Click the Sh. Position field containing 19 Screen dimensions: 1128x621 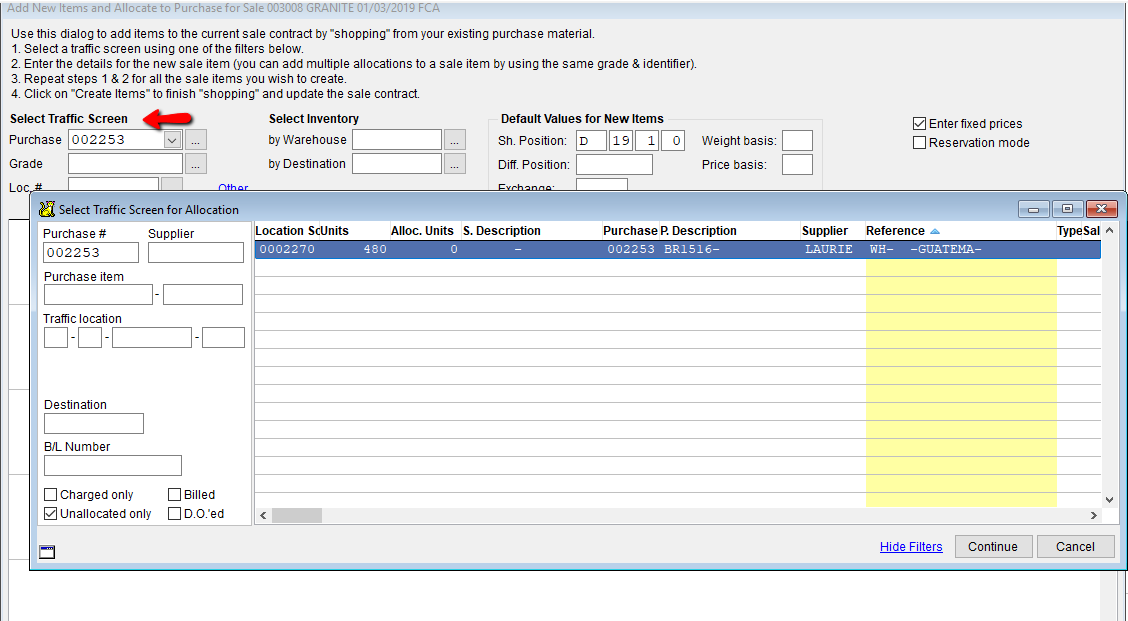pyautogui.click(x=621, y=141)
